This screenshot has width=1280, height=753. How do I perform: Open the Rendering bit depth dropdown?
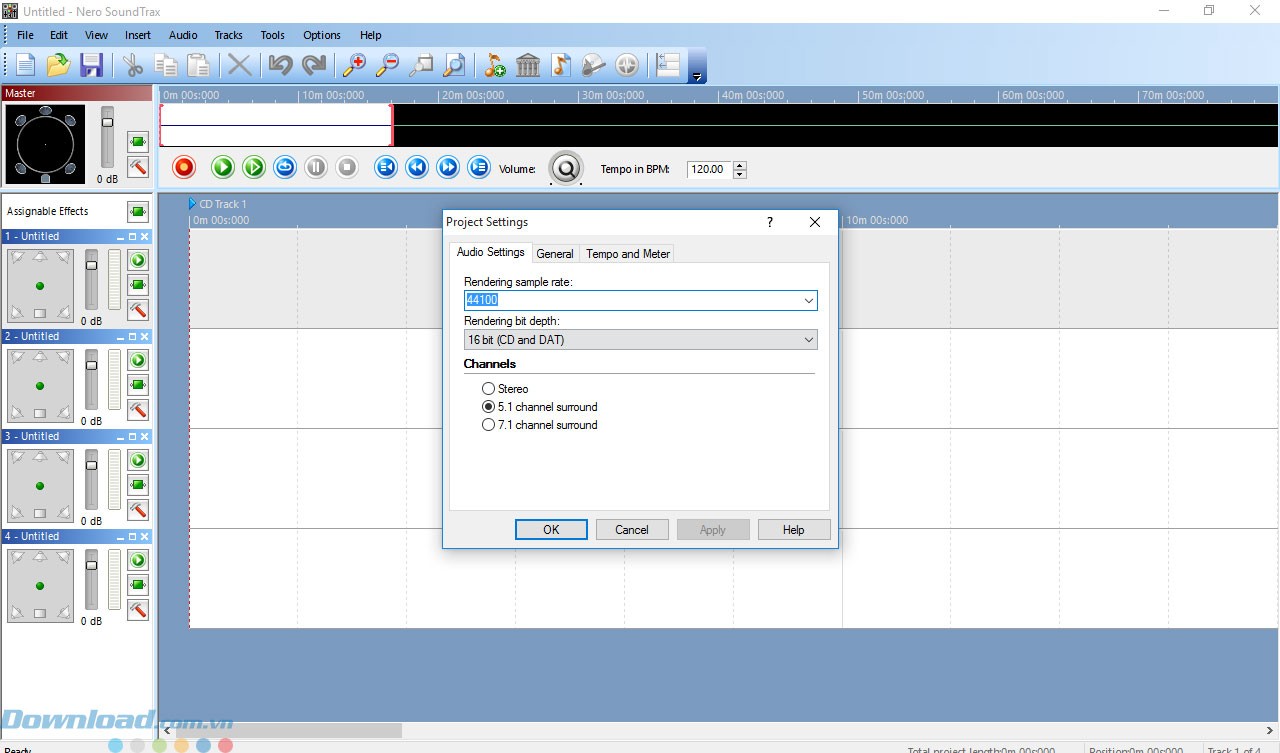[808, 340]
